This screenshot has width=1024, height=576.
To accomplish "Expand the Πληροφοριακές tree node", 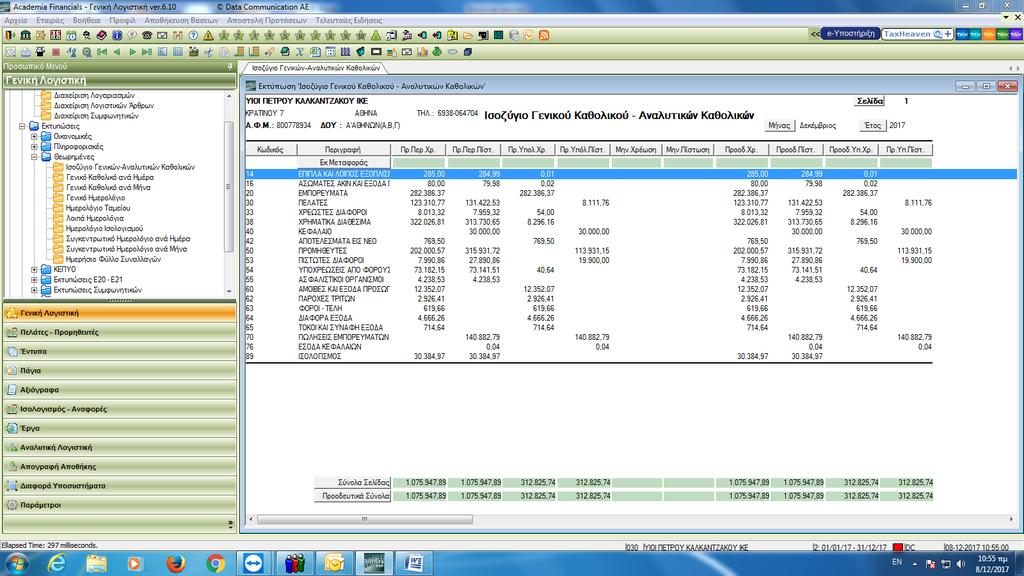I will click(x=34, y=147).
